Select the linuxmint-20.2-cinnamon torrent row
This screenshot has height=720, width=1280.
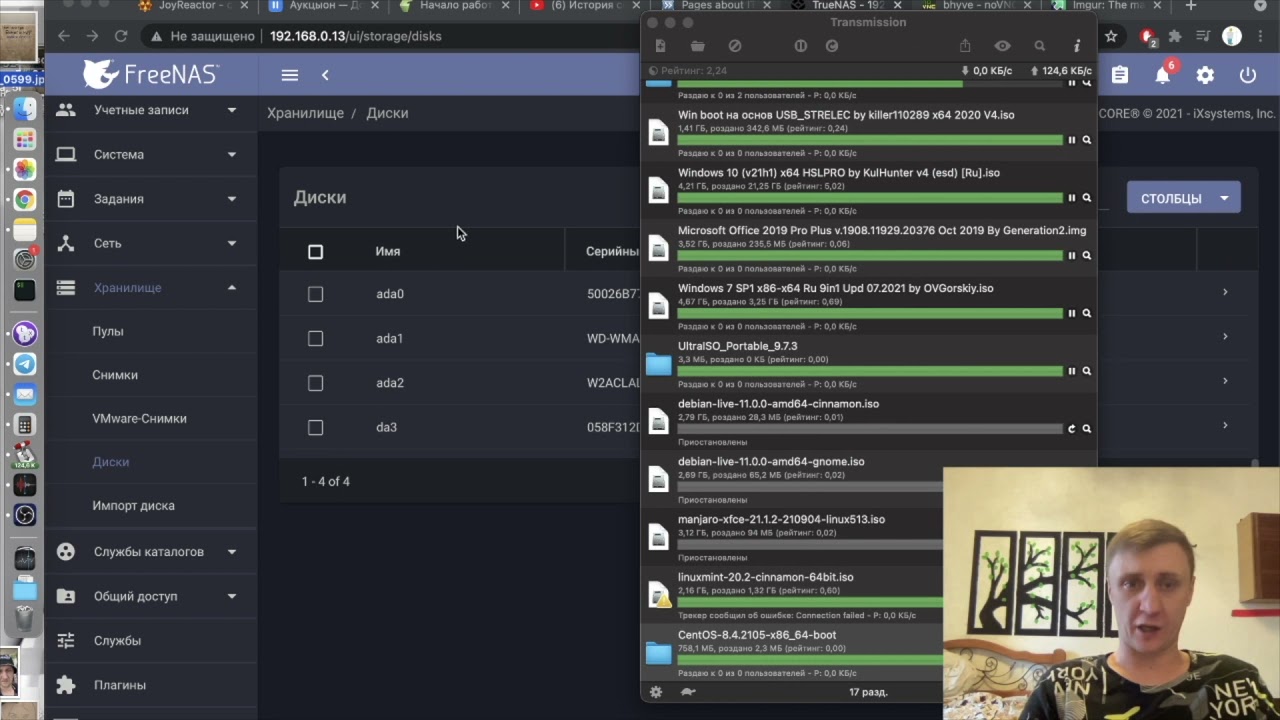(792, 595)
